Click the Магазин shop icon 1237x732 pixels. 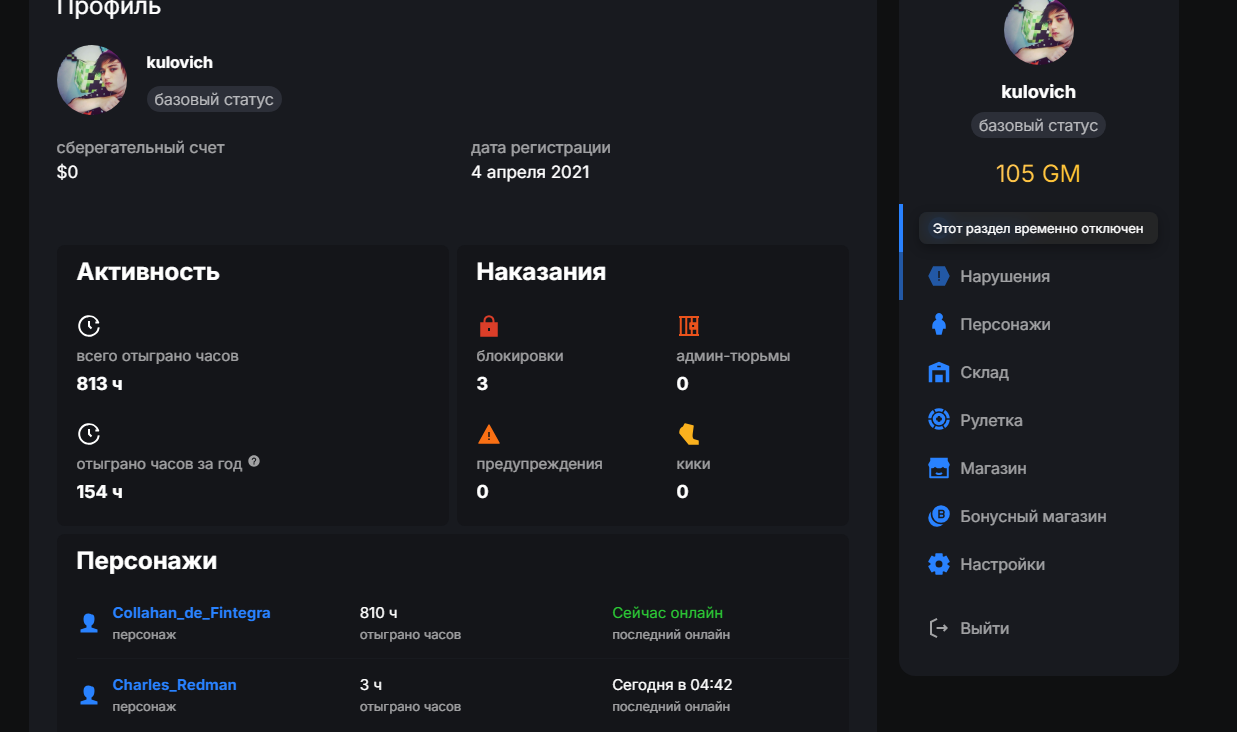pyautogui.click(x=938, y=468)
